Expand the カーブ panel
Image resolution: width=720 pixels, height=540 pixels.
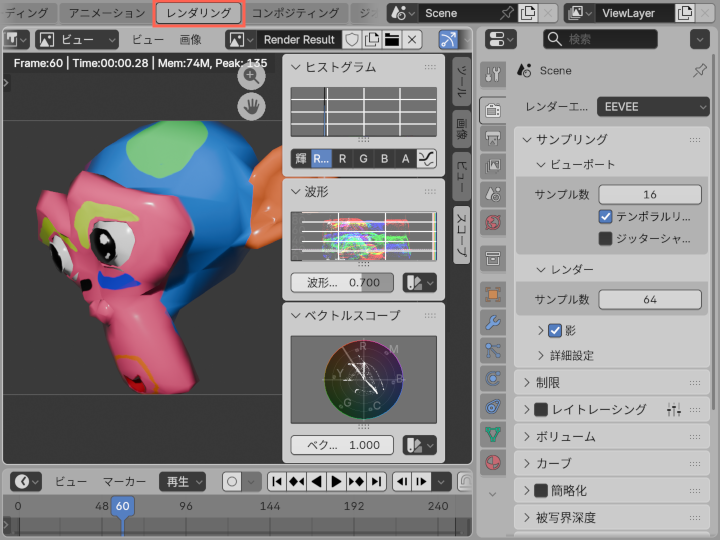click(x=527, y=463)
